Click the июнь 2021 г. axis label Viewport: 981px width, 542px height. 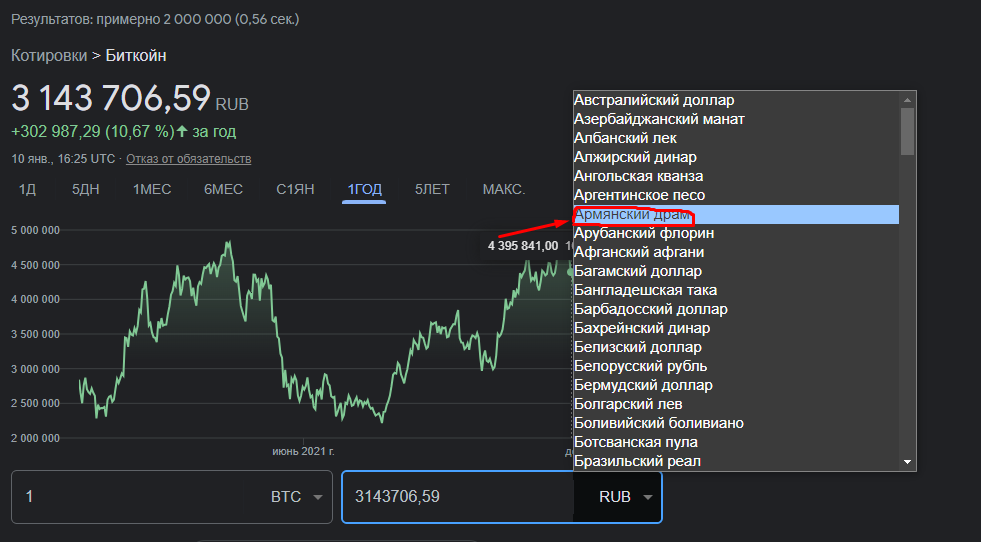(303, 451)
